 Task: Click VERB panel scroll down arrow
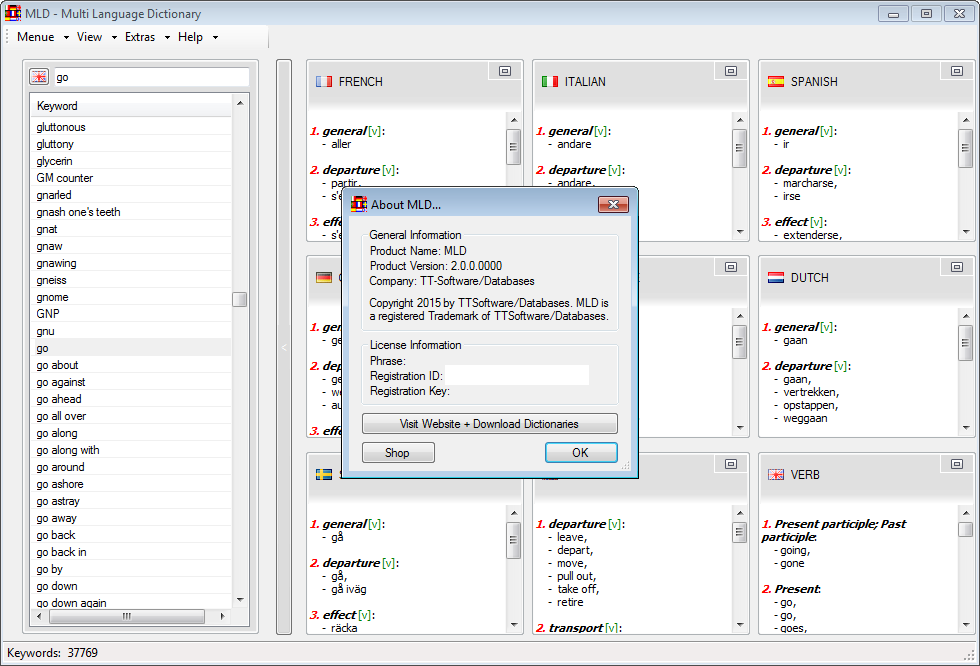966,624
